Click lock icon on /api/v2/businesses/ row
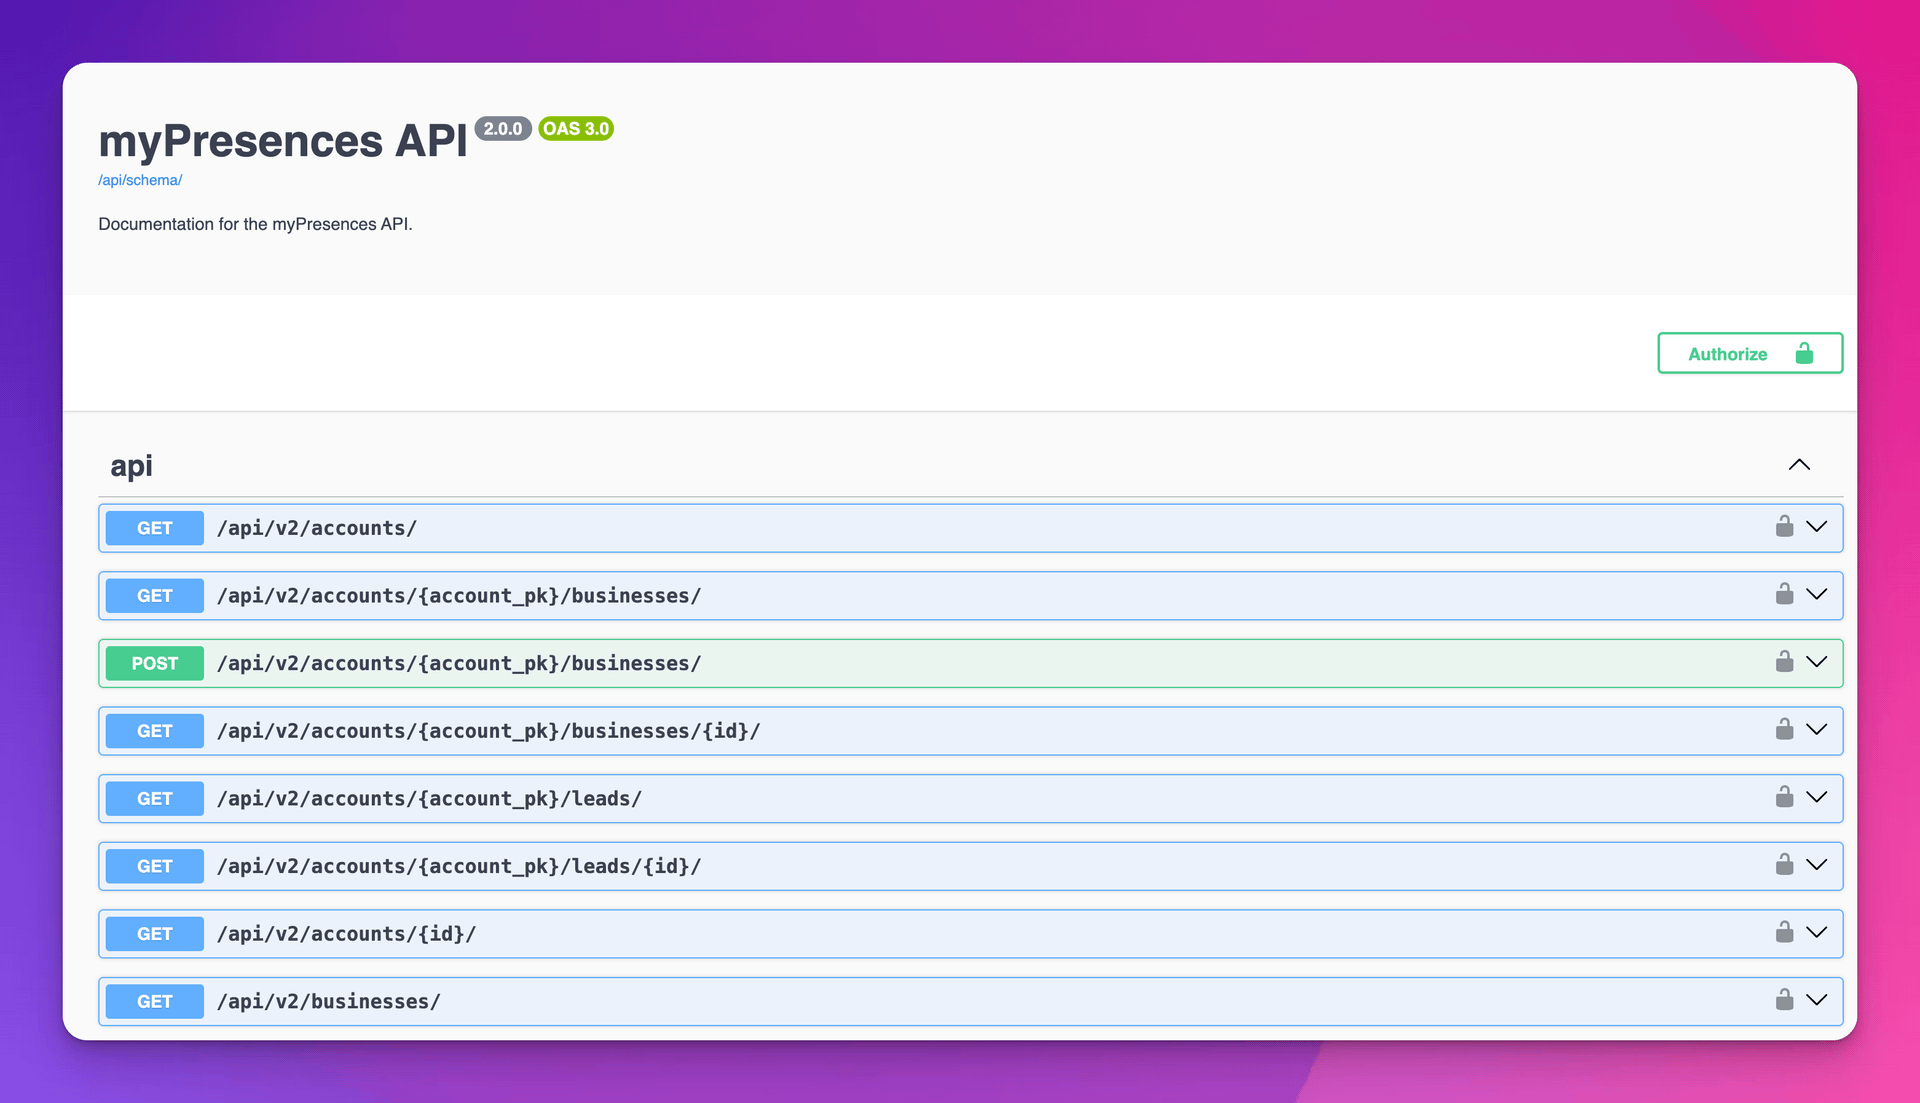The image size is (1920, 1103). click(1784, 1000)
